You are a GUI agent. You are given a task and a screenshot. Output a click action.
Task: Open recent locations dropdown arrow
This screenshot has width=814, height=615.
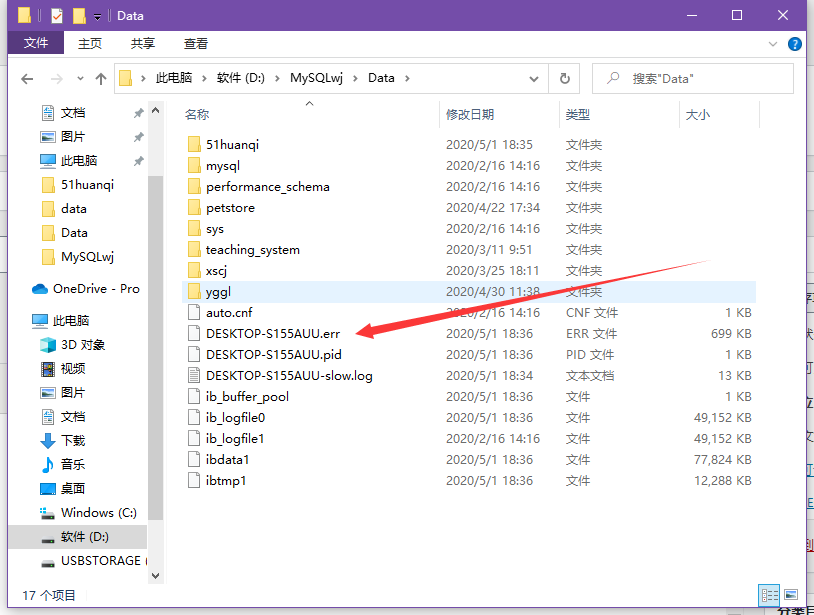pyautogui.click(x=77, y=78)
